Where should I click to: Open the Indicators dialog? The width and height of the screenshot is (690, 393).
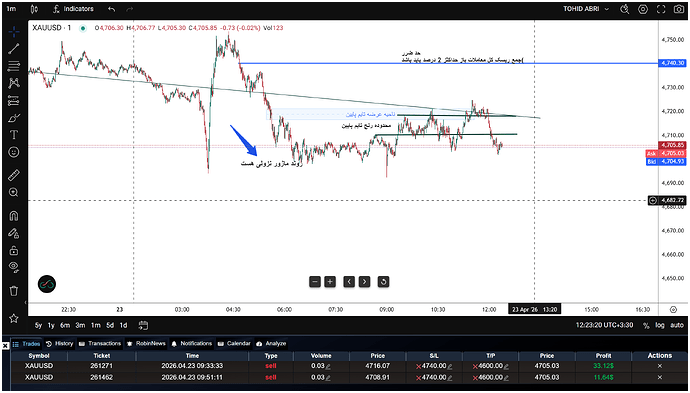pyautogui.click(x=73, y=9)
